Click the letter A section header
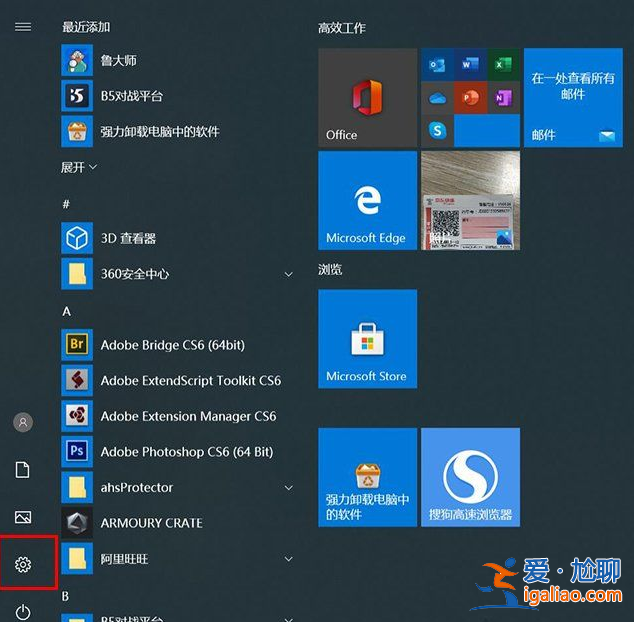This screenshot has width=634, height=622. coord(67,311)
